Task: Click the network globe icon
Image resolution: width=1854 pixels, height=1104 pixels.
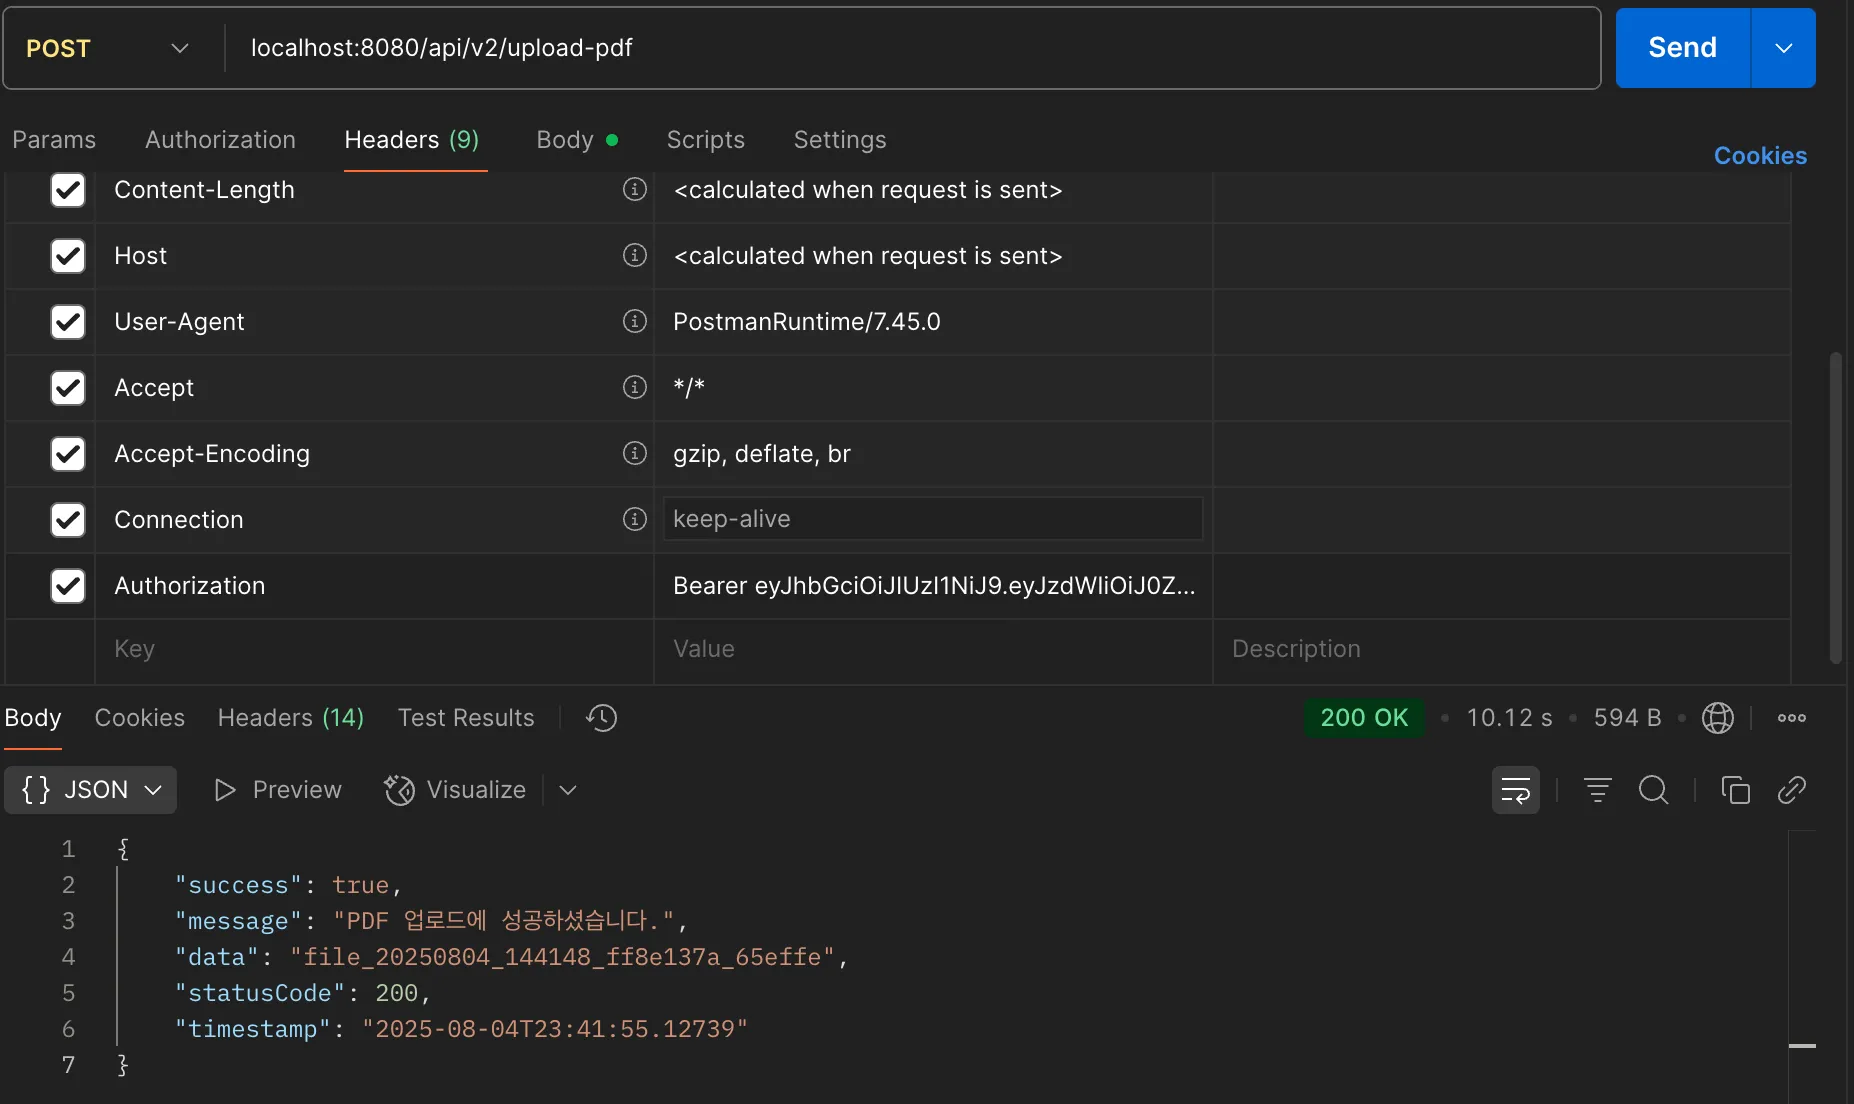Action: tap(1718, 718)
